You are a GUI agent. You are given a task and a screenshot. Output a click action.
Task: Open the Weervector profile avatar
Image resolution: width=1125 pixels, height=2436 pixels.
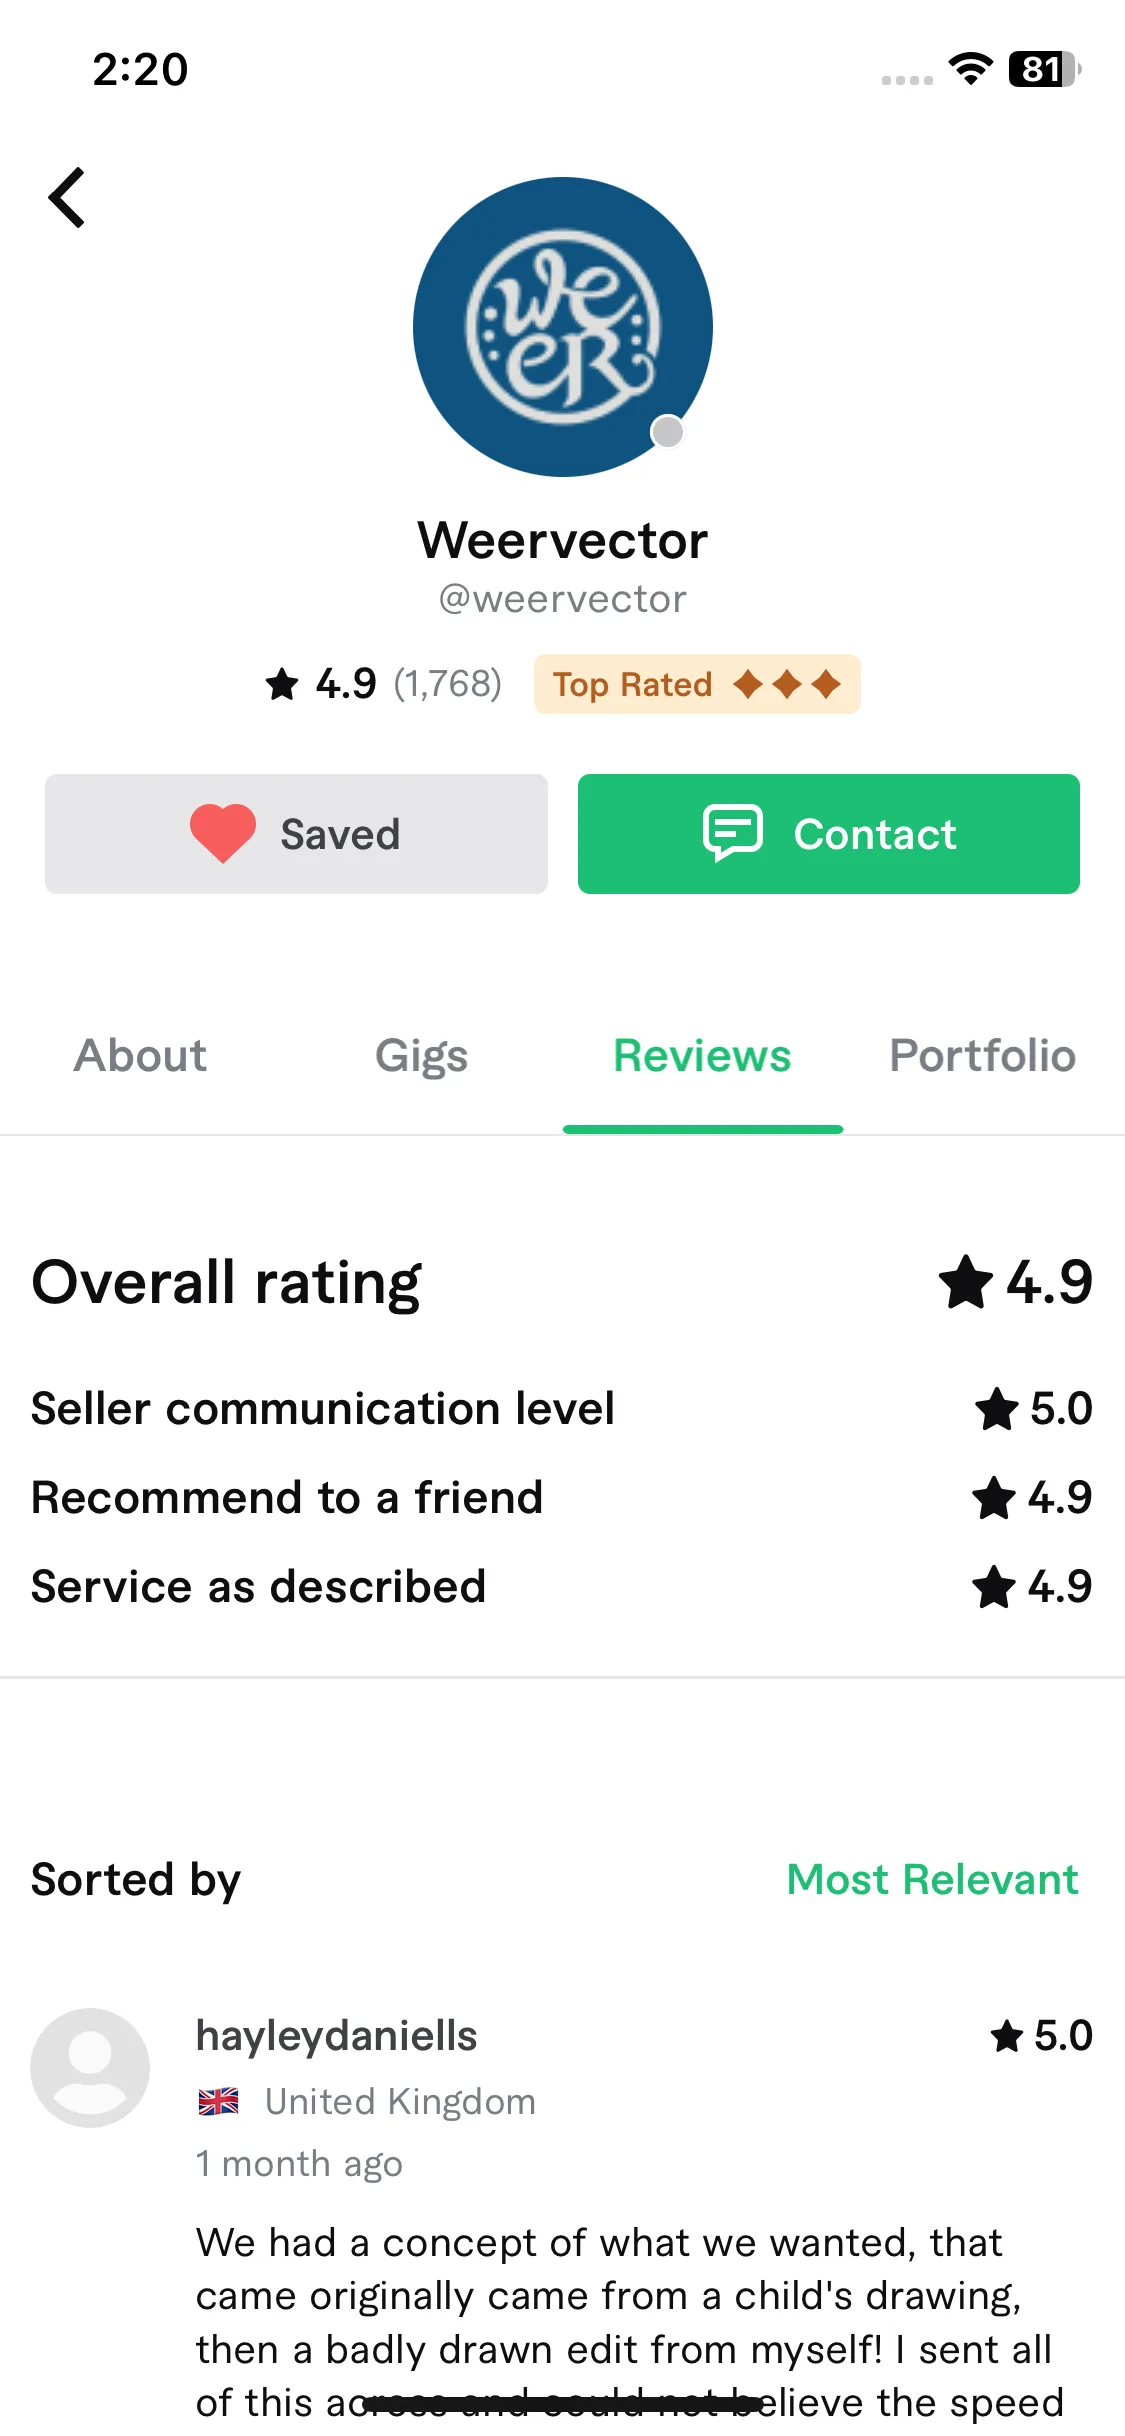563,327
